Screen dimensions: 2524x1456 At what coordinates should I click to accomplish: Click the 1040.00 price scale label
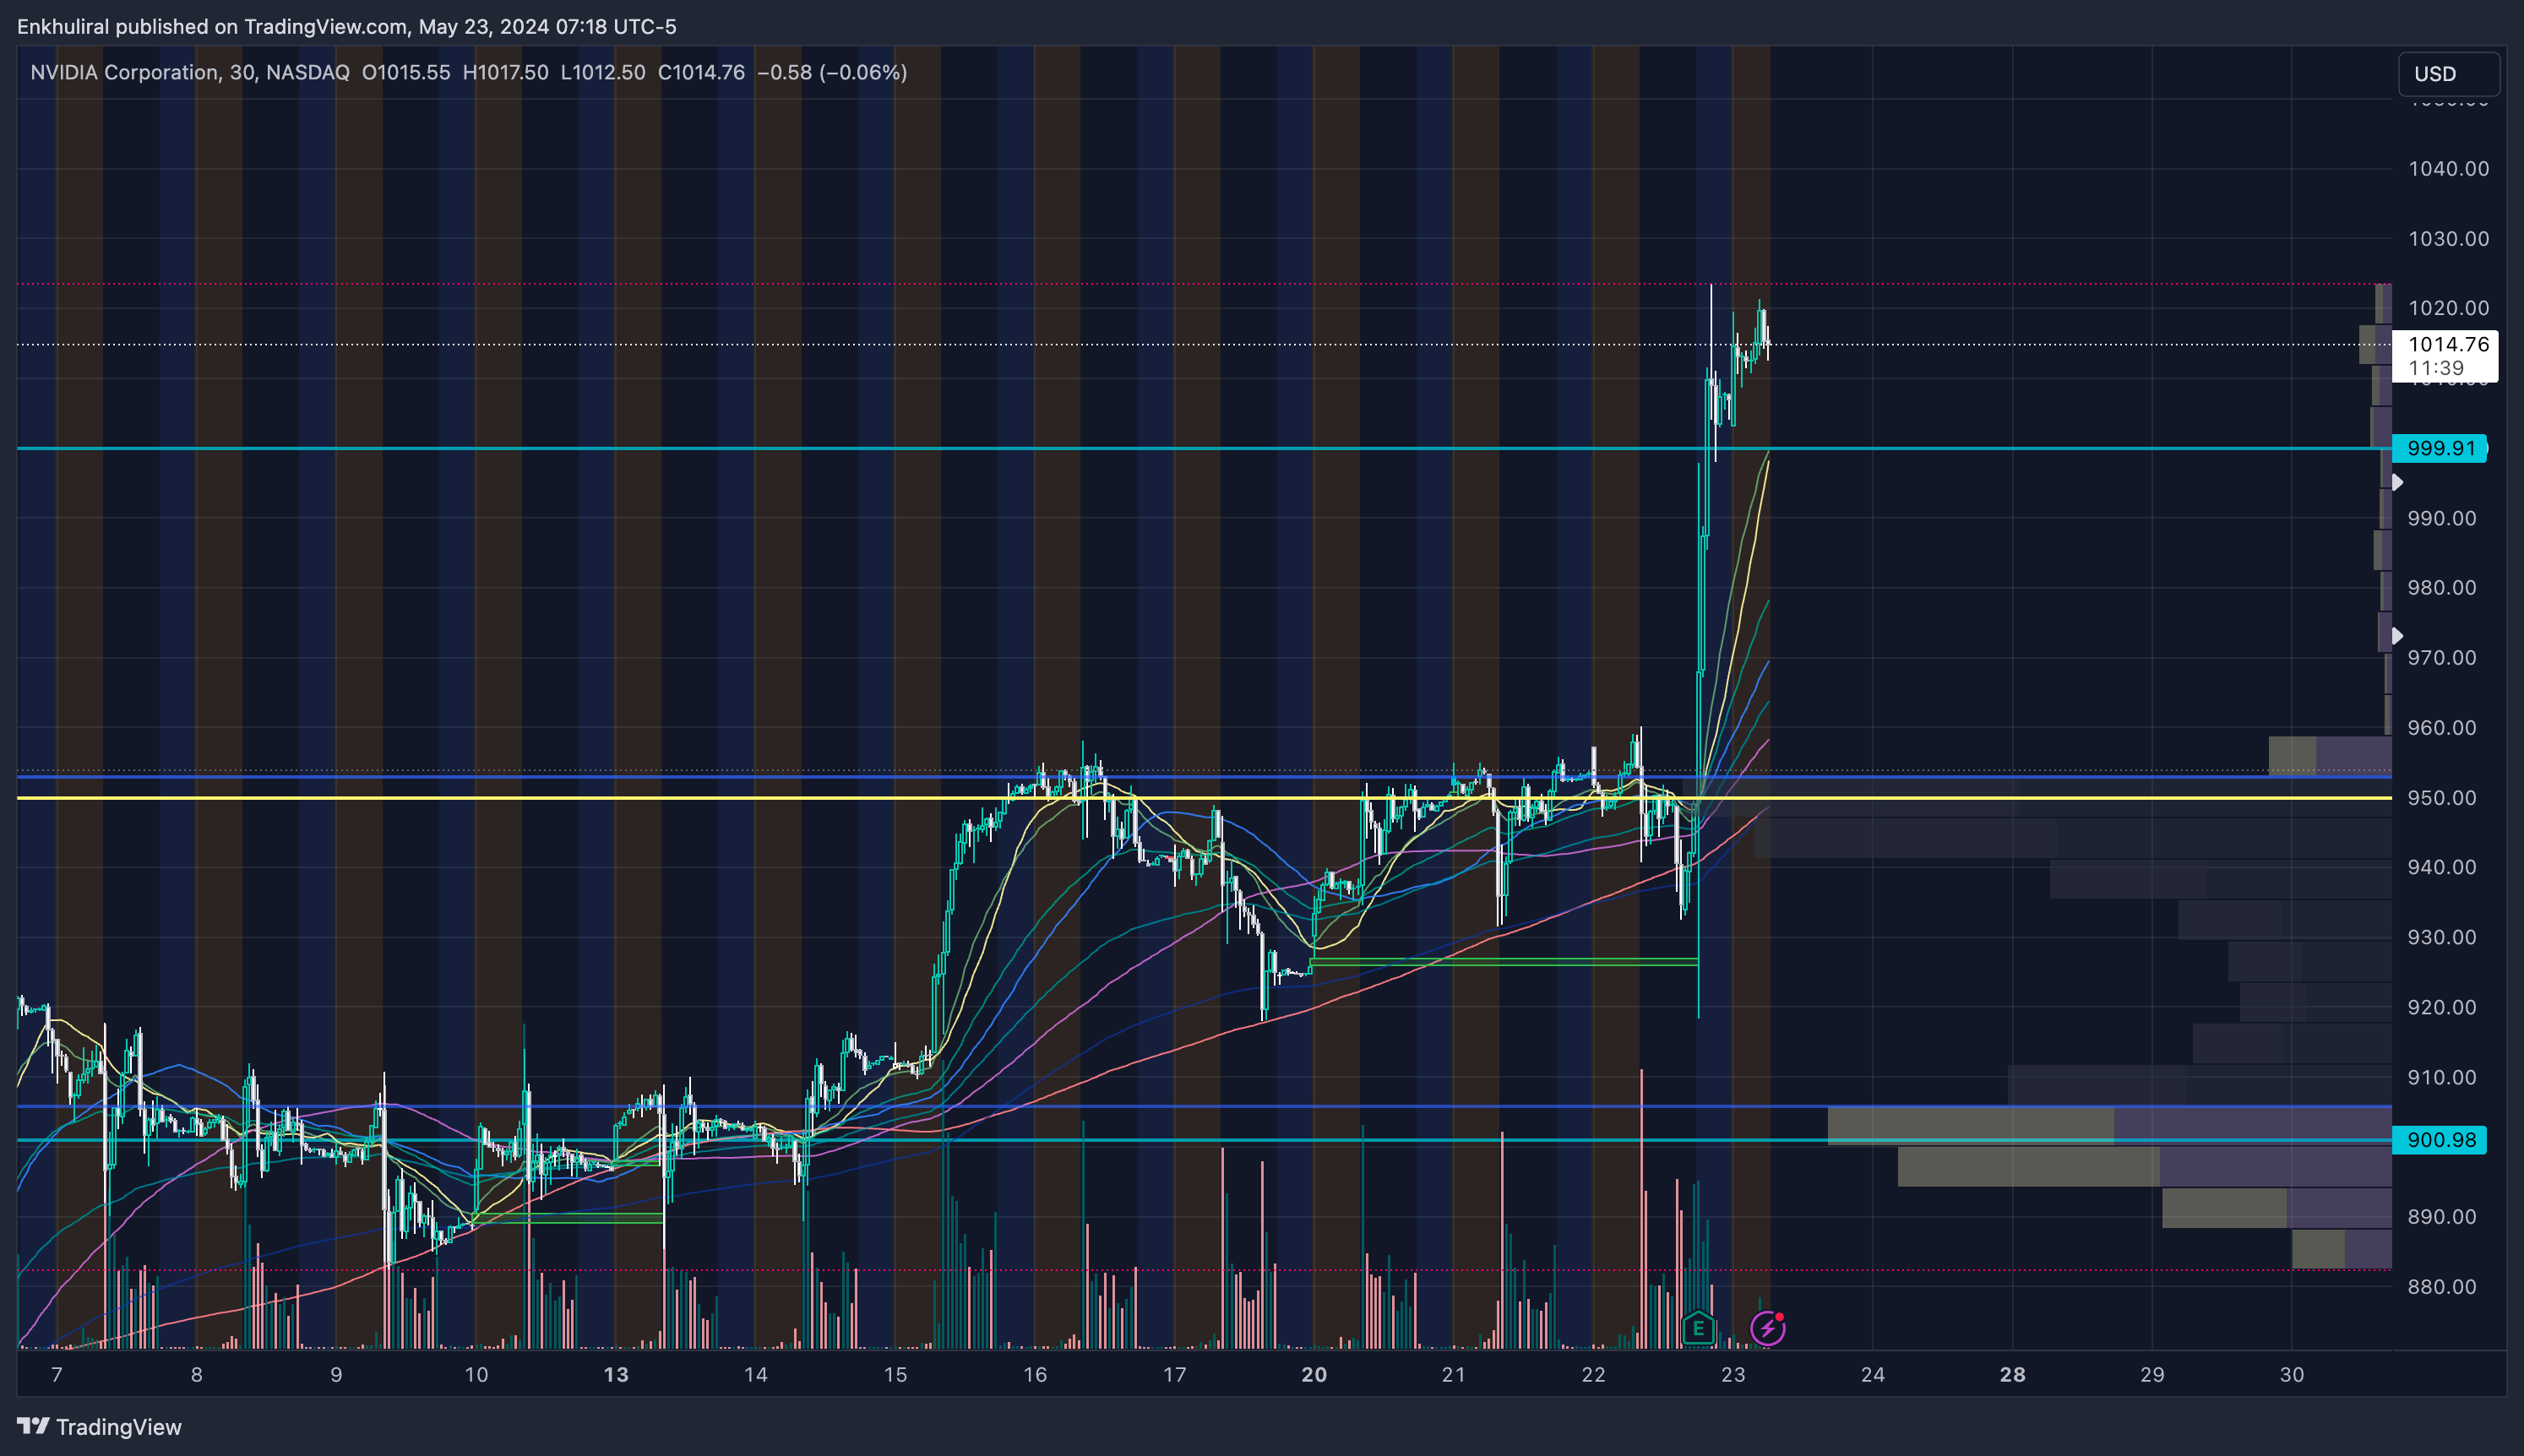pyautogui.click(x=2448, y=169)
